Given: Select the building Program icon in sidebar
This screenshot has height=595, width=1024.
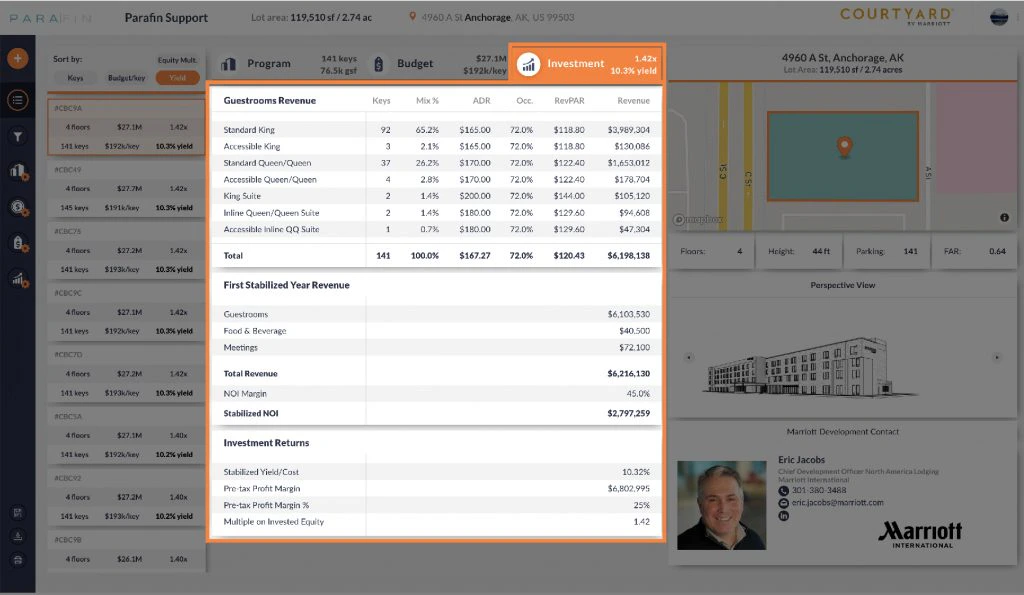Looking at the screenshot, I should coord(17,172).
